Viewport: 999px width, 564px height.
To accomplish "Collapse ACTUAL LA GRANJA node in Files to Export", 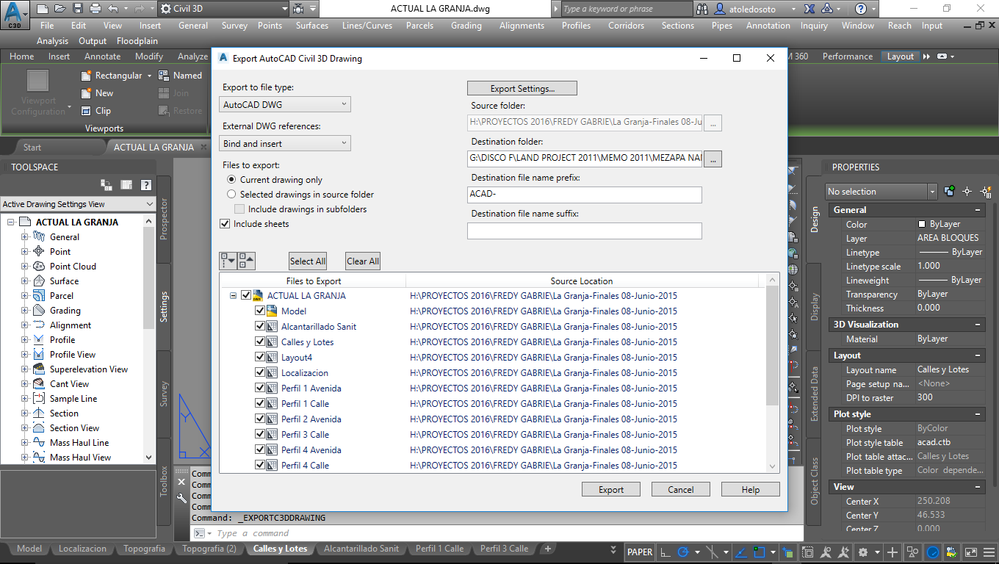I will click(x=233, y=296).
